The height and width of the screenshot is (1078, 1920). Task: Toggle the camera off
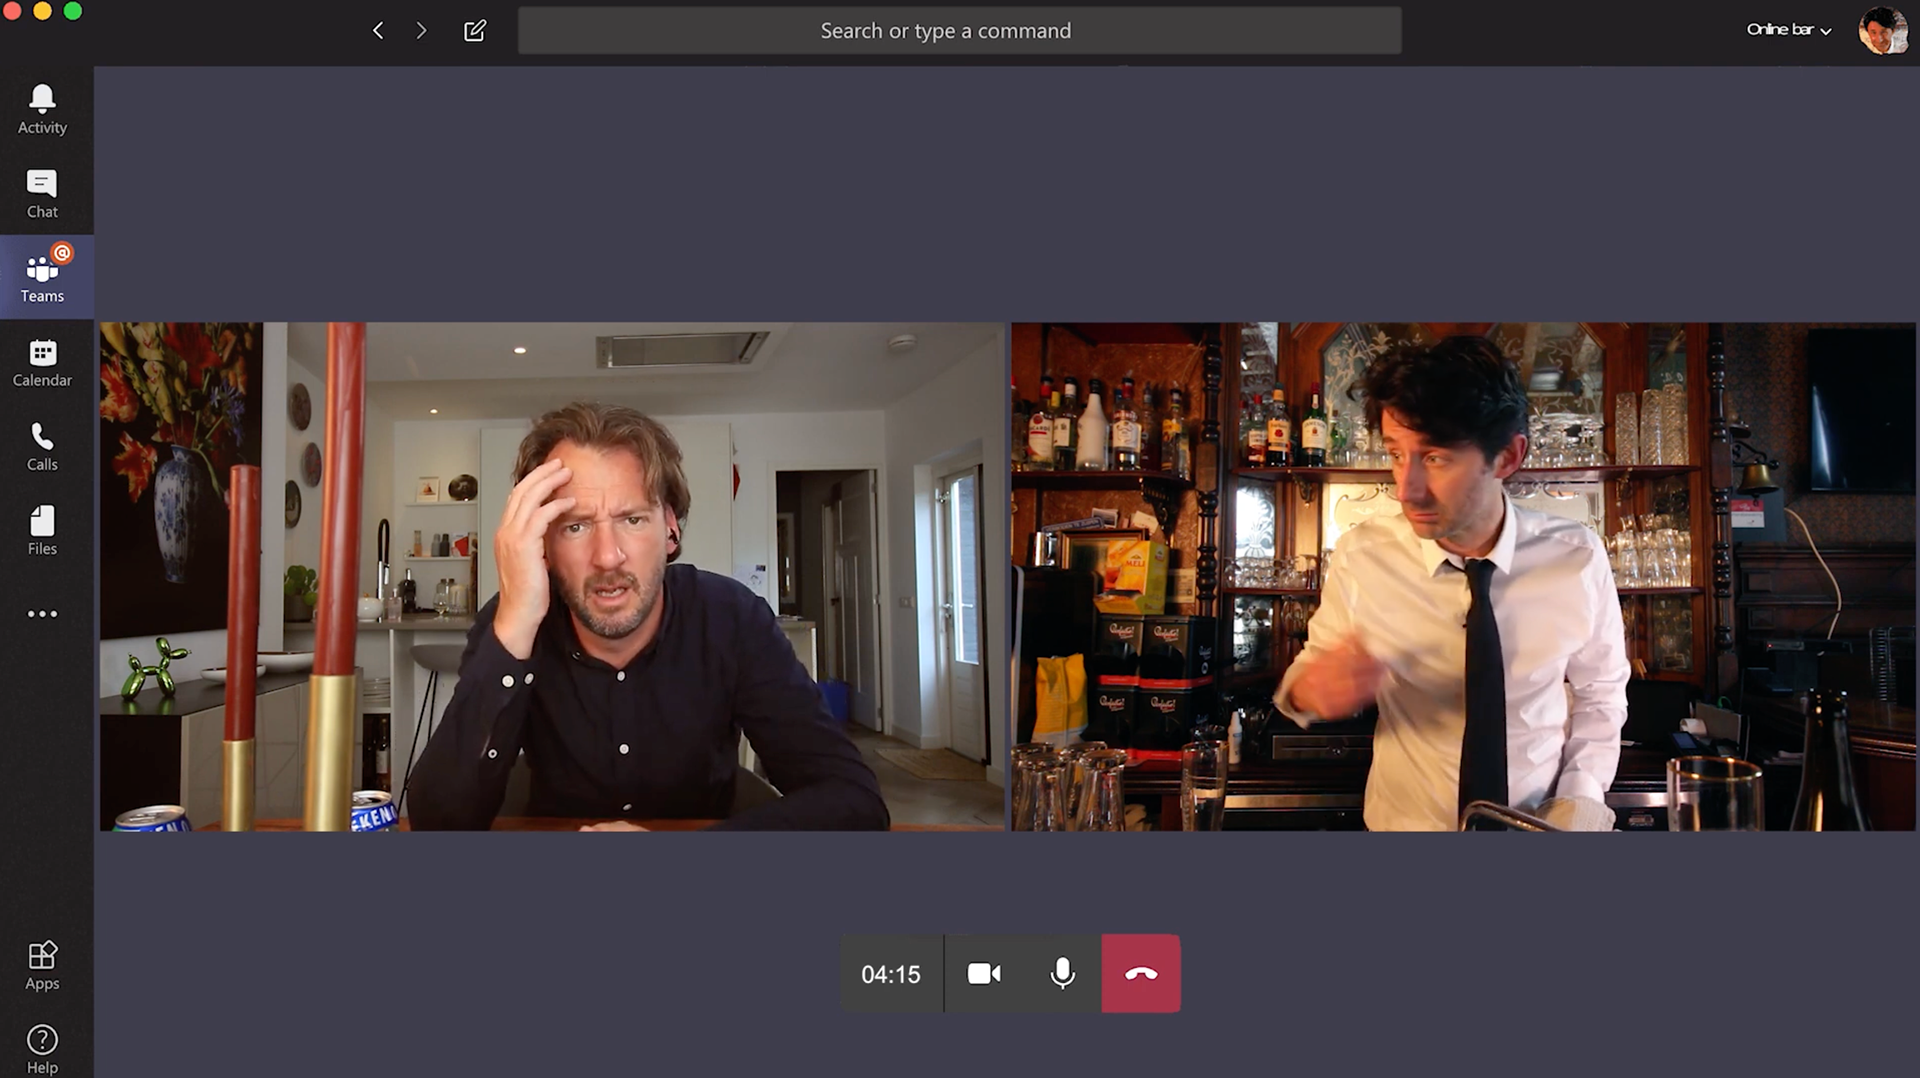click(x=984, y=973)
